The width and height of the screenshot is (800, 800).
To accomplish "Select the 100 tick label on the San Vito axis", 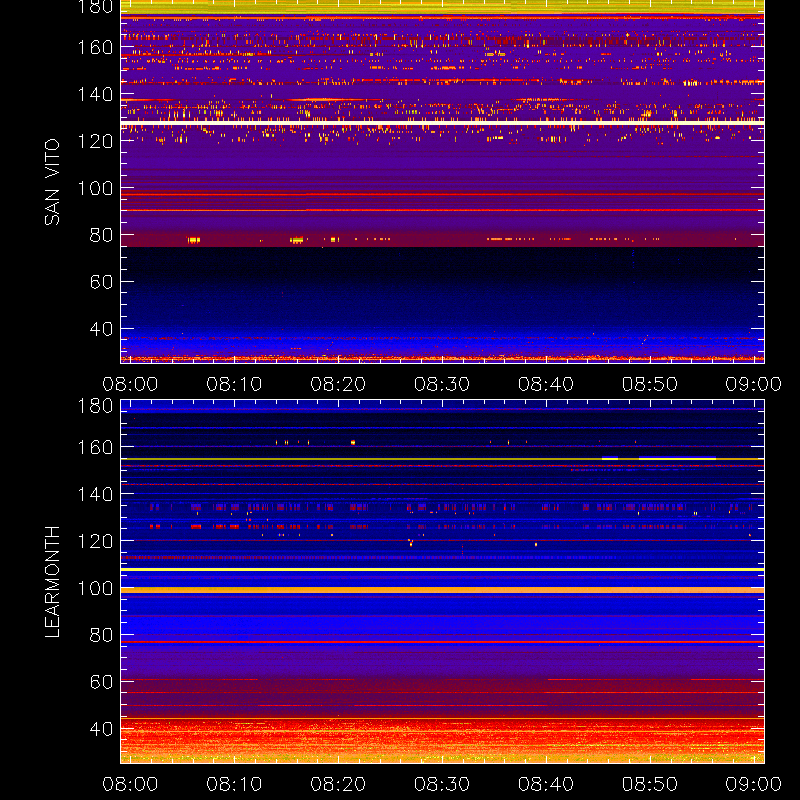I will click(x=95, y=188).
